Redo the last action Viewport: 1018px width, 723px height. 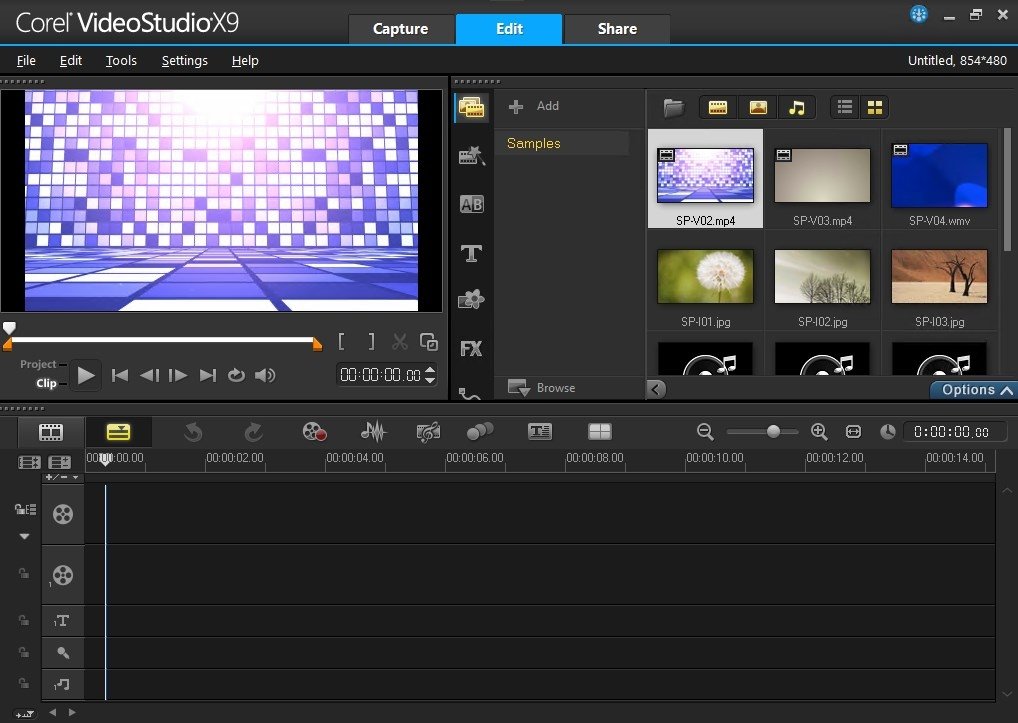pos(253,432)
